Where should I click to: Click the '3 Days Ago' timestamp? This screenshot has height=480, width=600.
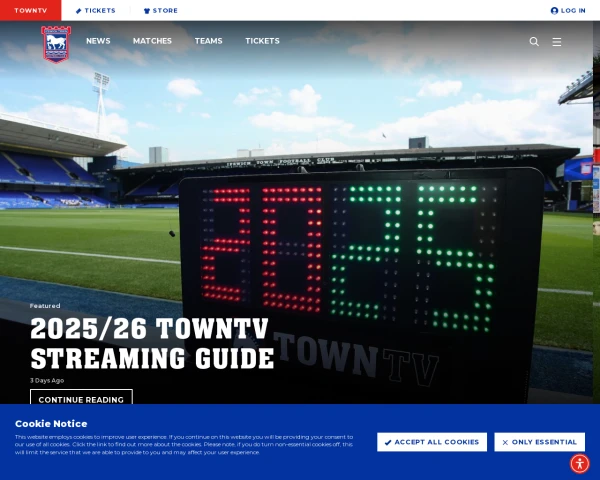(x=47, y=380)
